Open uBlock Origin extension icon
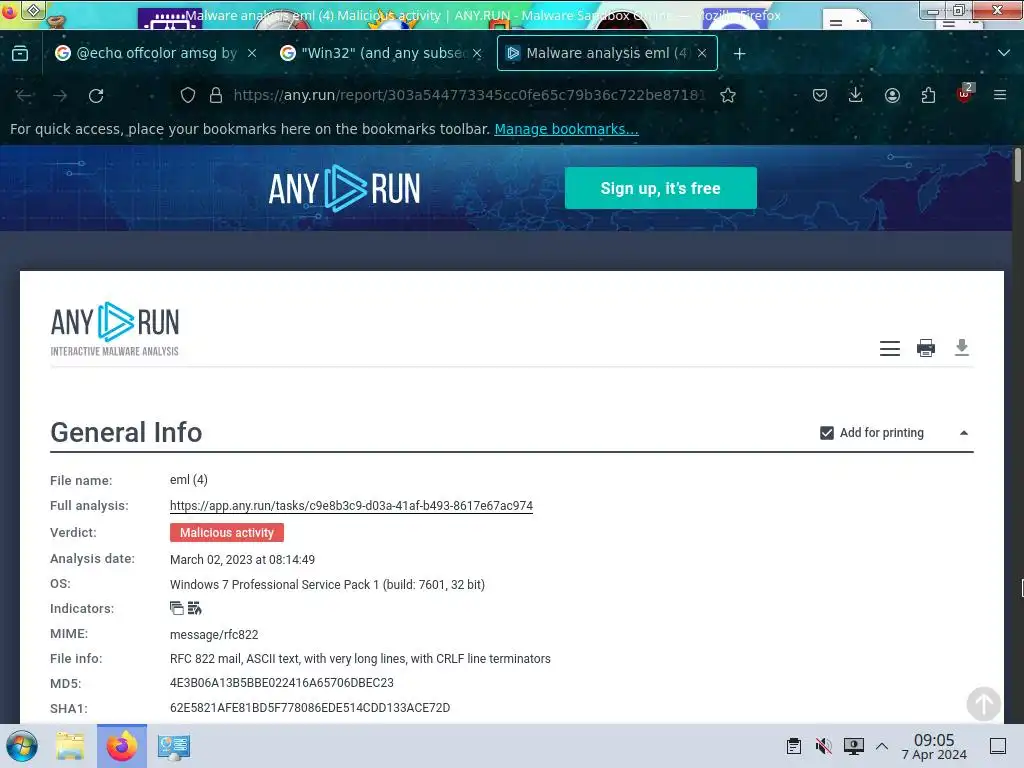This screenshot has width=1024, height=768. coord(965,94)
